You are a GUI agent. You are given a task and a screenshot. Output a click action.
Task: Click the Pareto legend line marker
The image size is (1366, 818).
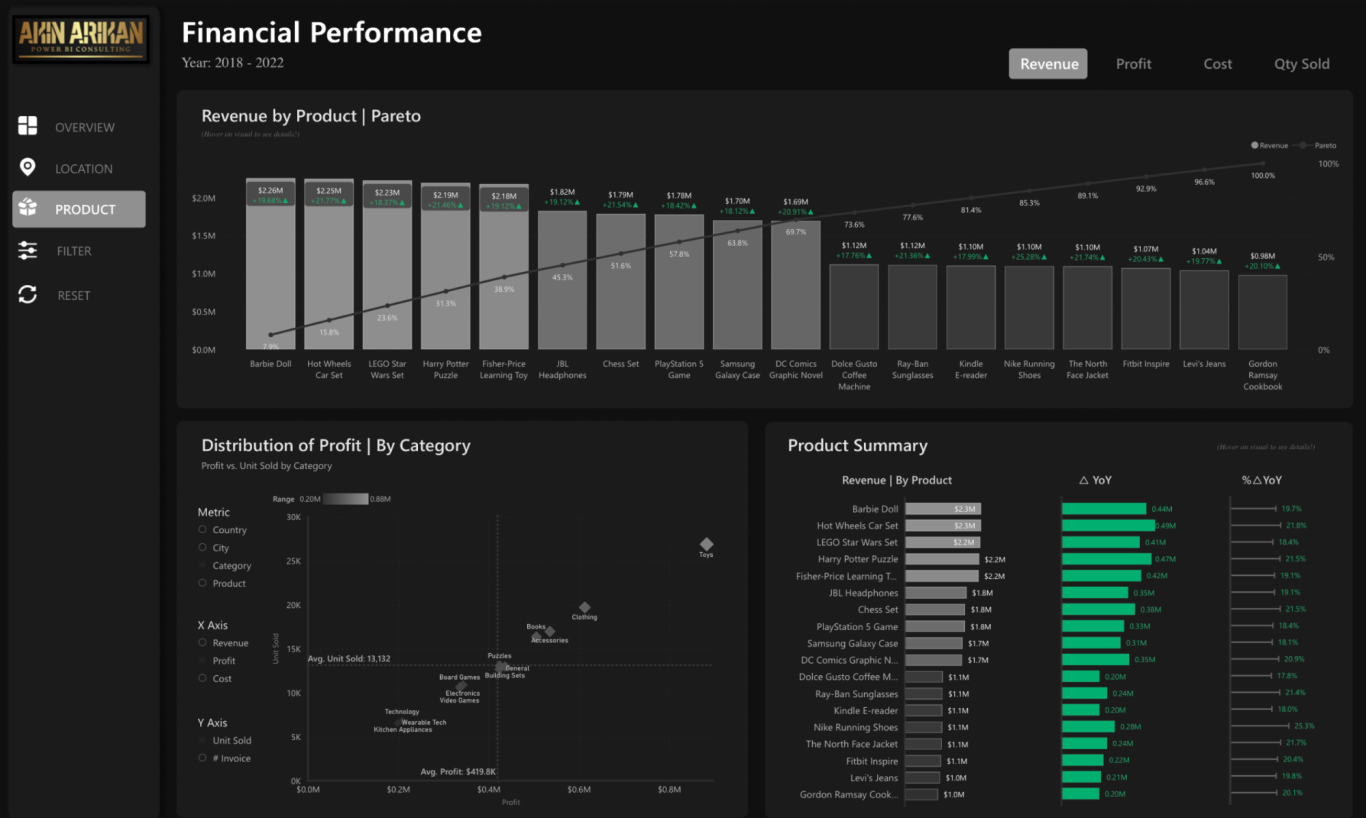coord(1304,146)
